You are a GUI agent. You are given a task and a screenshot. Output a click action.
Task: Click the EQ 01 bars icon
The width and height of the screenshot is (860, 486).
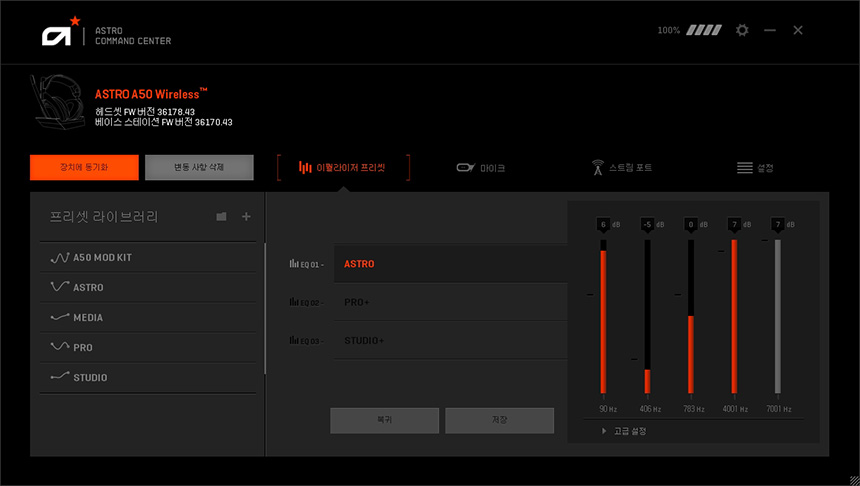coord(294,263)
